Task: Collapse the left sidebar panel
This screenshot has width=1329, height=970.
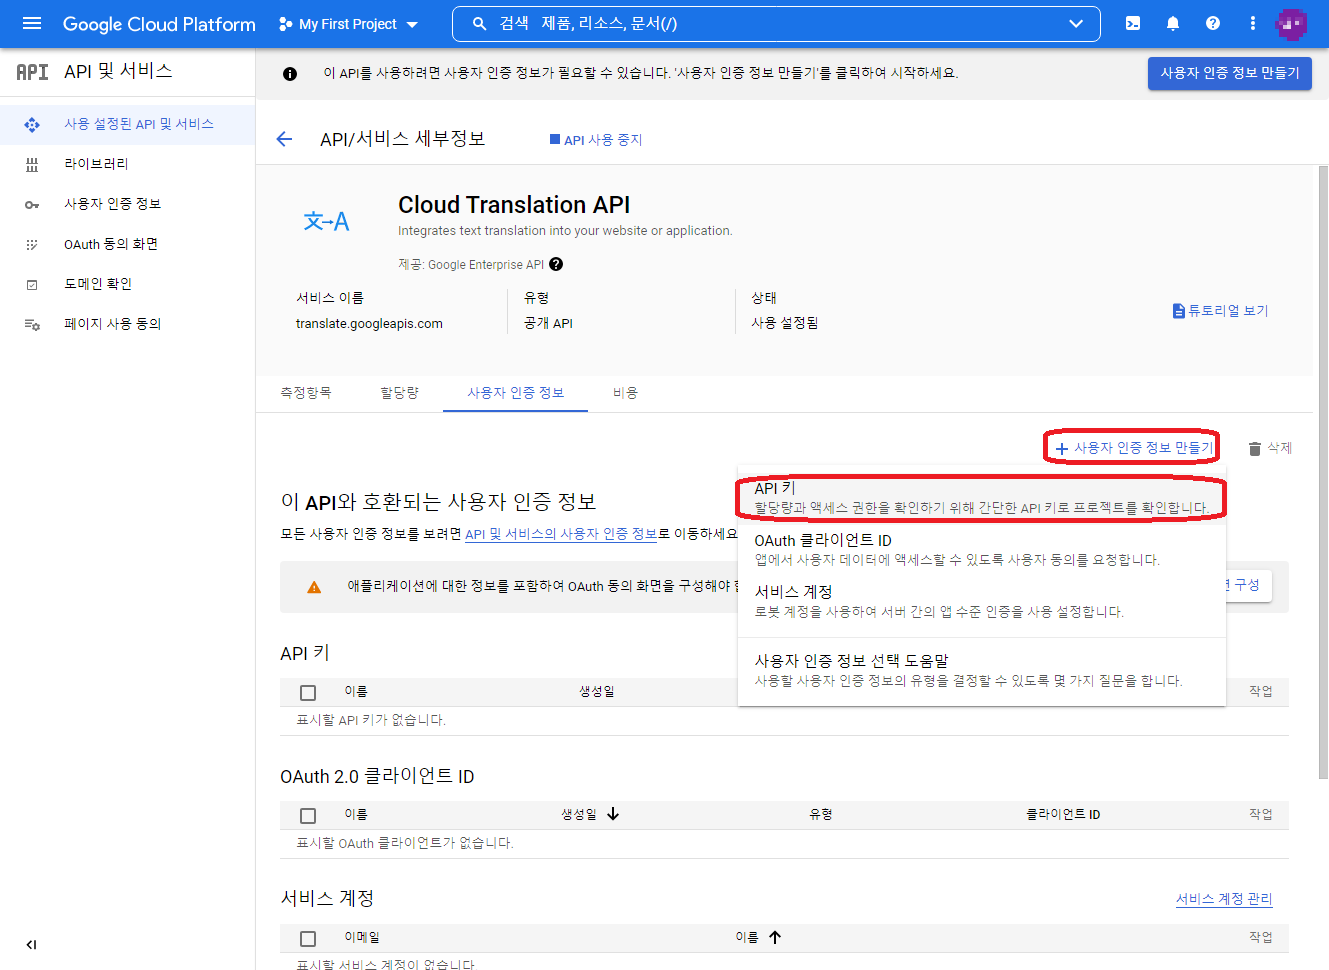Action: point(31,944)
